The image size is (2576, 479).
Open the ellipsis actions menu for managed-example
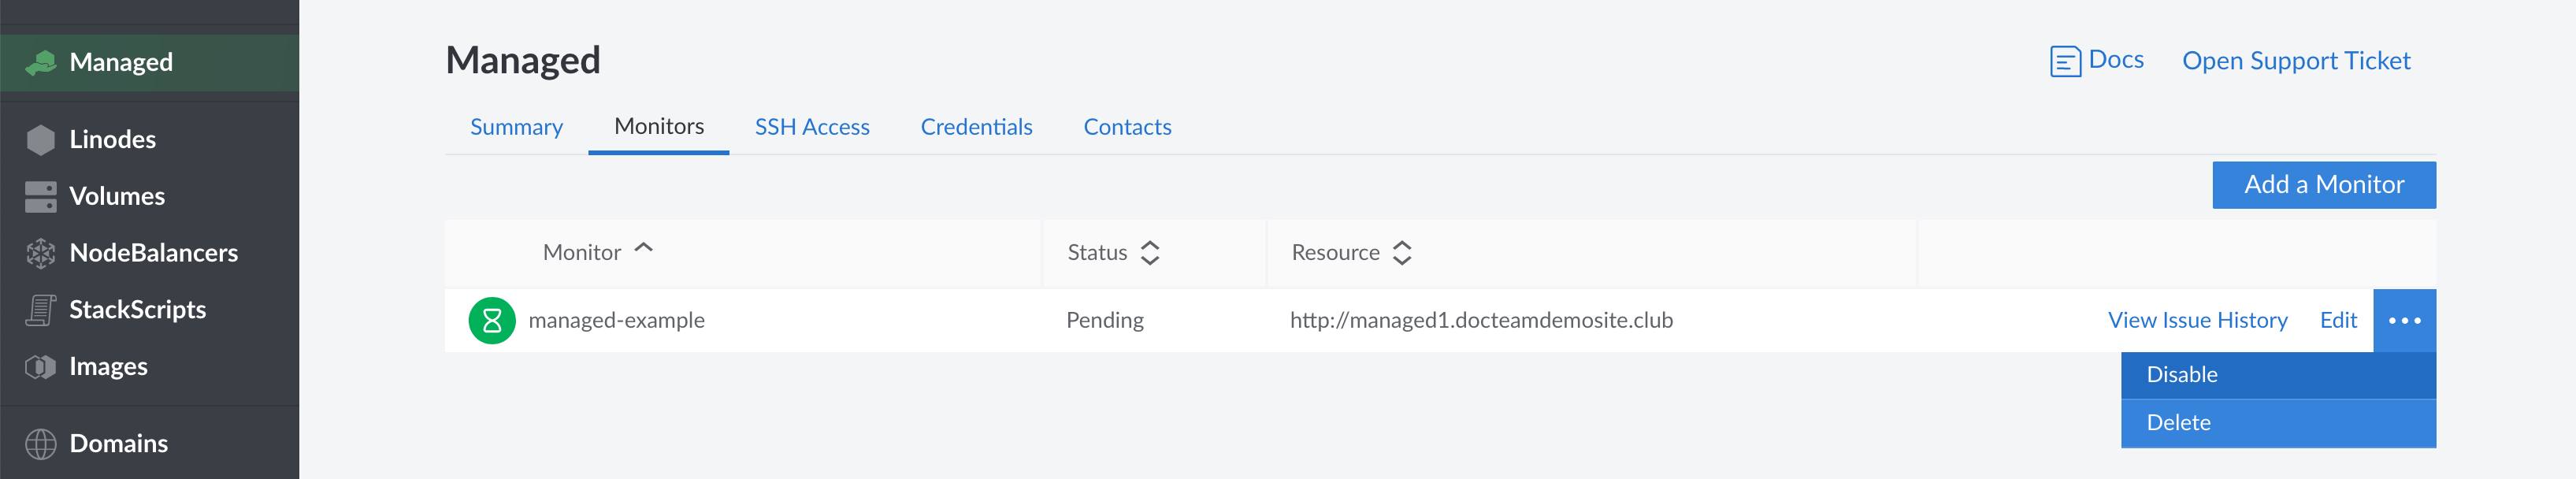pyautogui.click(x=2405, y=320)
